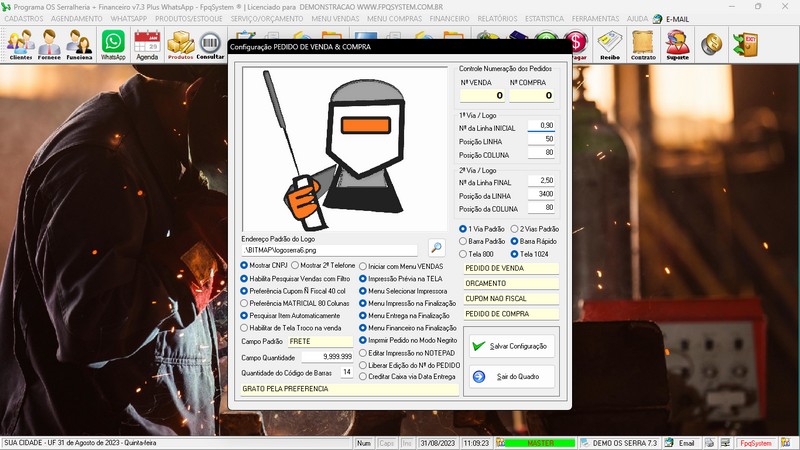The width and height of the screenshot is (800, 450).
Task: Edit Posição da LINHA 3400 field
Action: (541, 194)
